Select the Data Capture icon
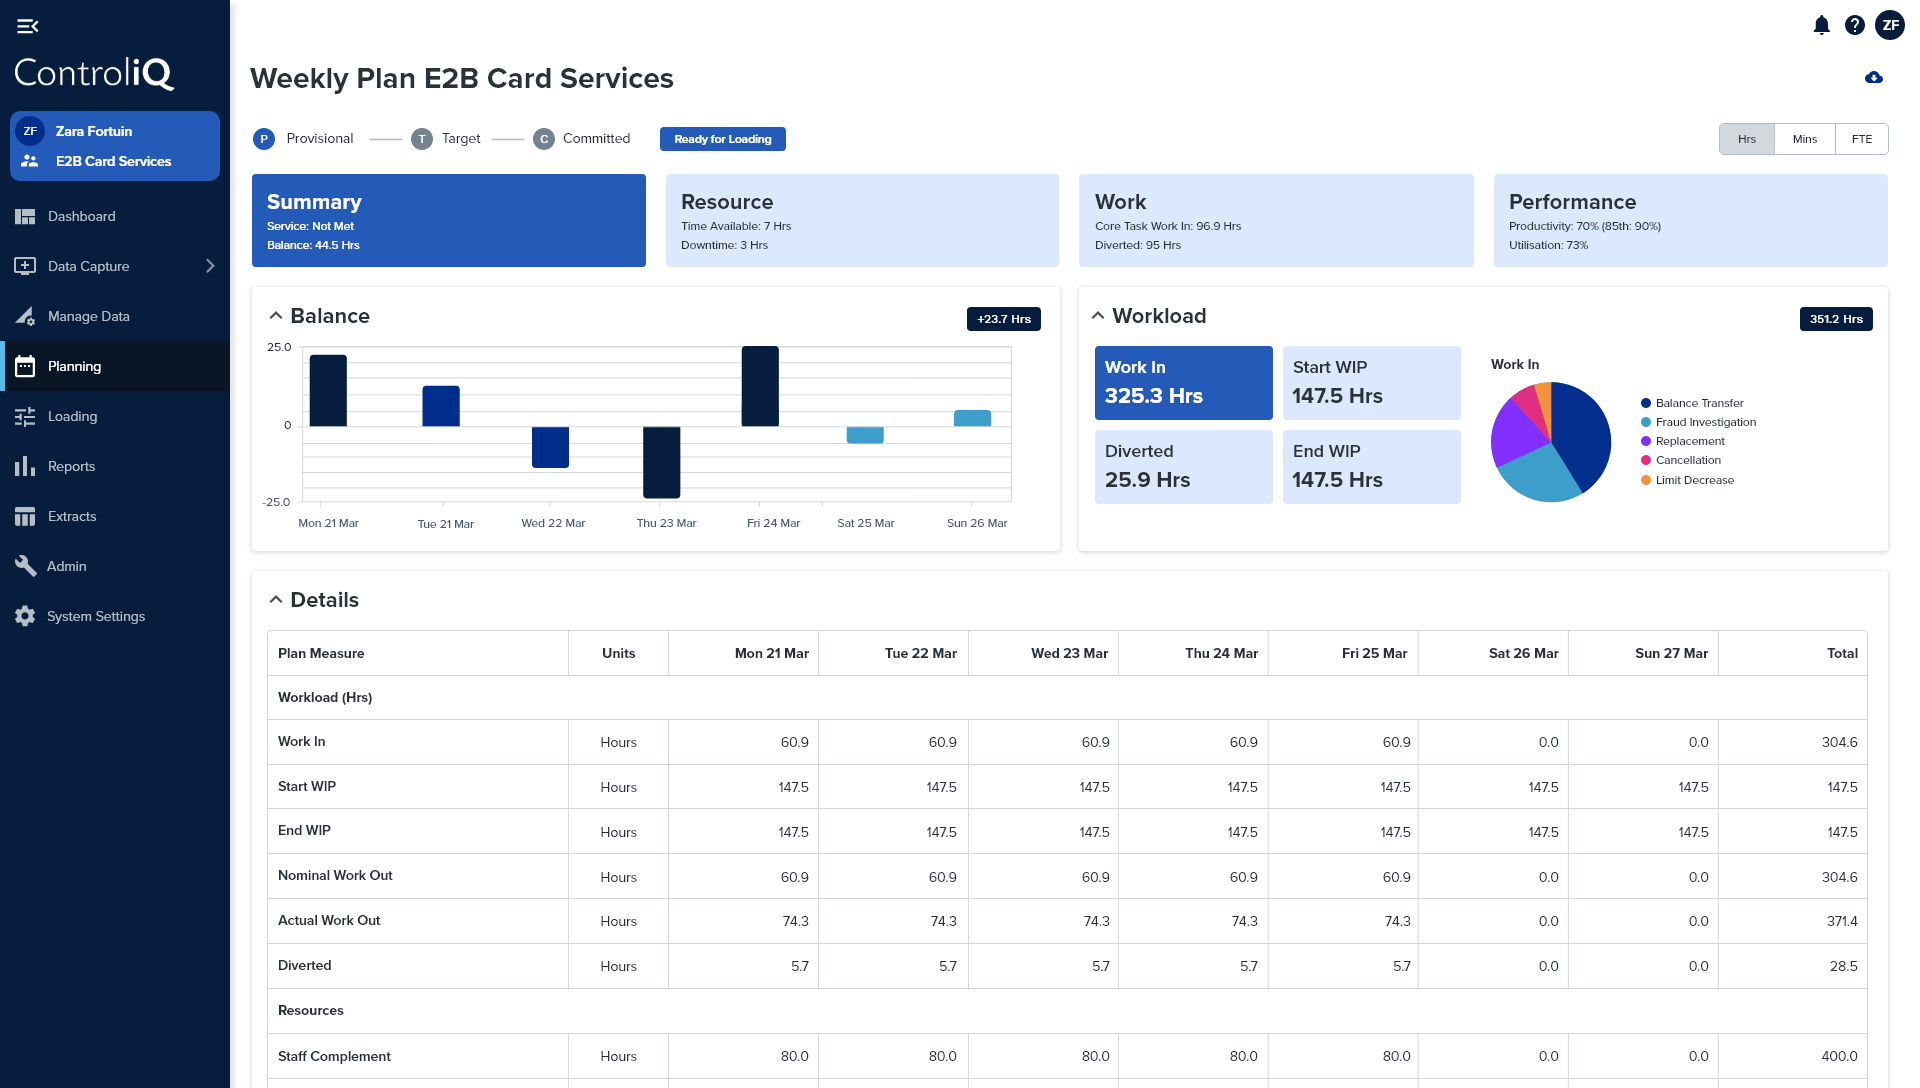Viewport: 1920px width, 1088px height. [25, 266]
